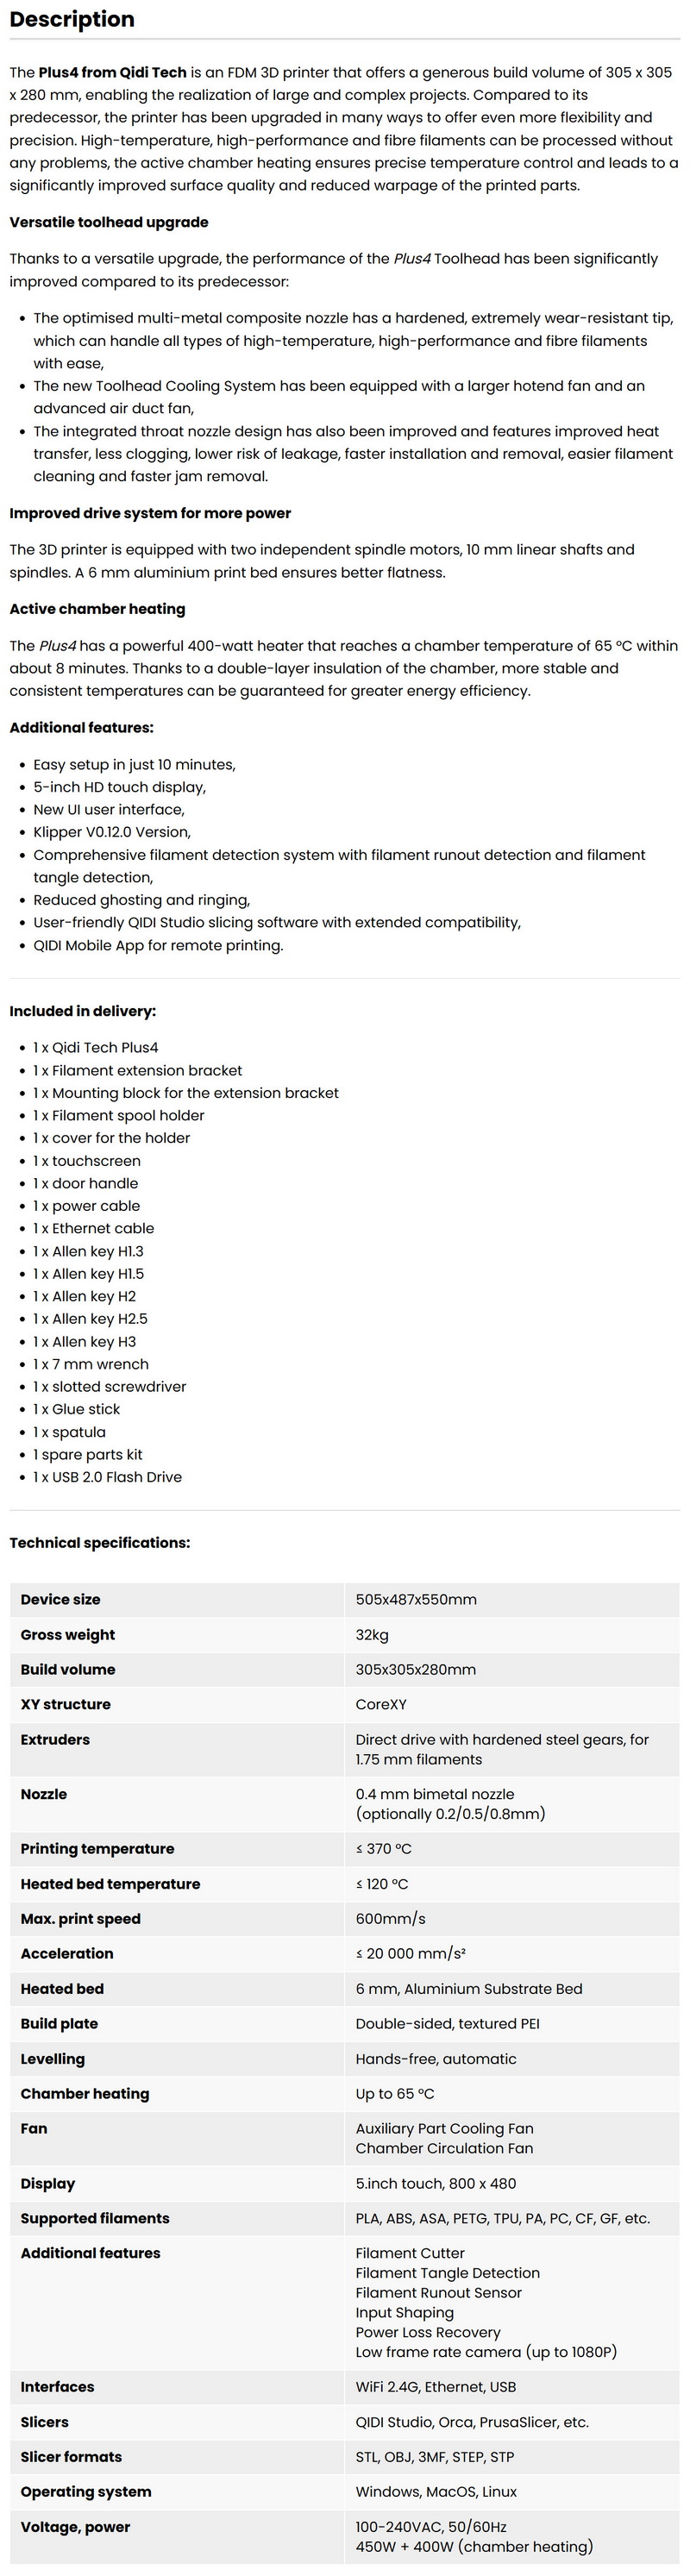Click the "Improved drive system for more power" heading
The height and width of the screenshot is (2576, 690).
pyautogui.click(x=150, y=513)
